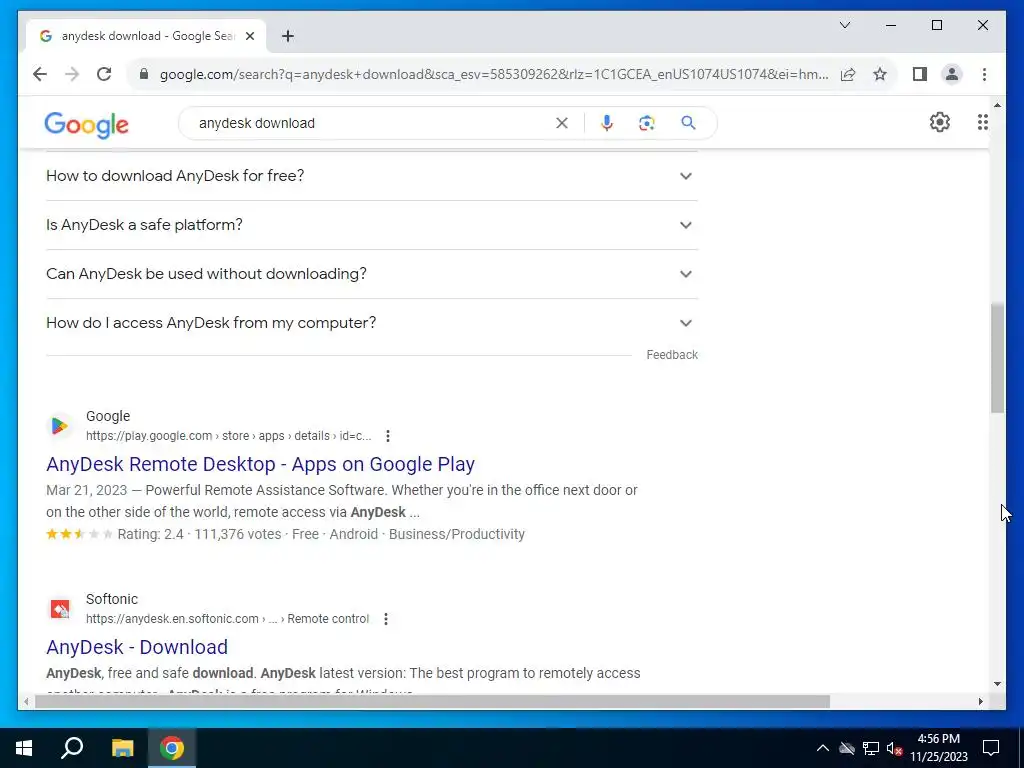Open a new tab
This screenshot has height=768, width=1024.
click(287, 36)
